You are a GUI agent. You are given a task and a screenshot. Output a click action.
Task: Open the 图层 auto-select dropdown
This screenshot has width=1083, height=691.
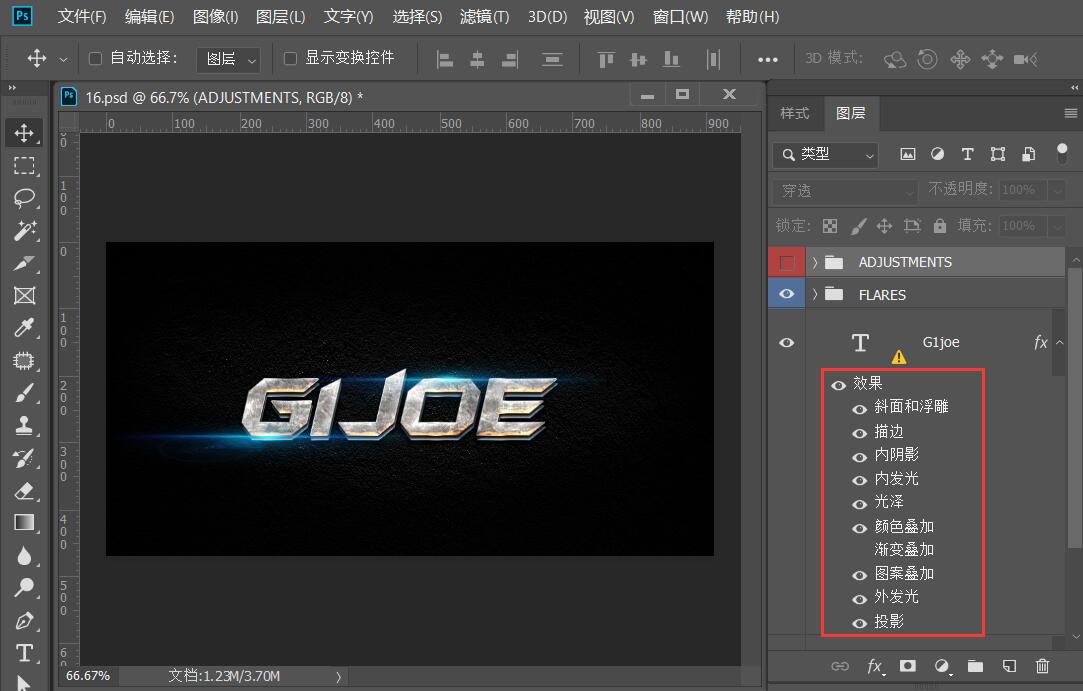(228, 59)
